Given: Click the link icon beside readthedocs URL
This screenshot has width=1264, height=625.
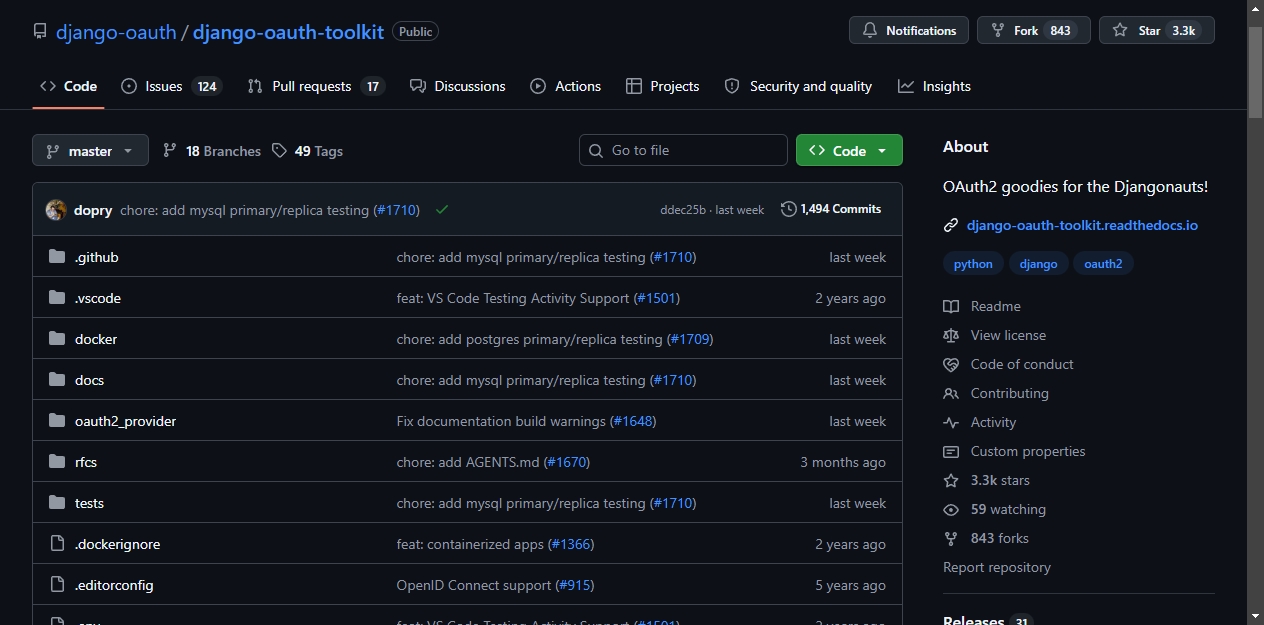Looking at the screenshot, I should point(951,226).
